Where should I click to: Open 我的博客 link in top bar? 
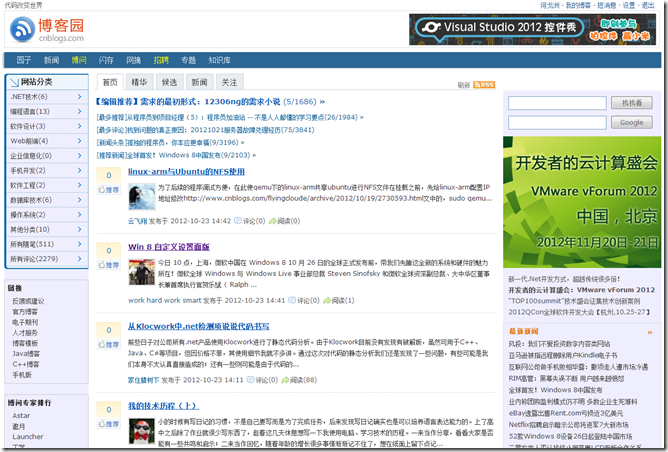(x=578, y=5)
